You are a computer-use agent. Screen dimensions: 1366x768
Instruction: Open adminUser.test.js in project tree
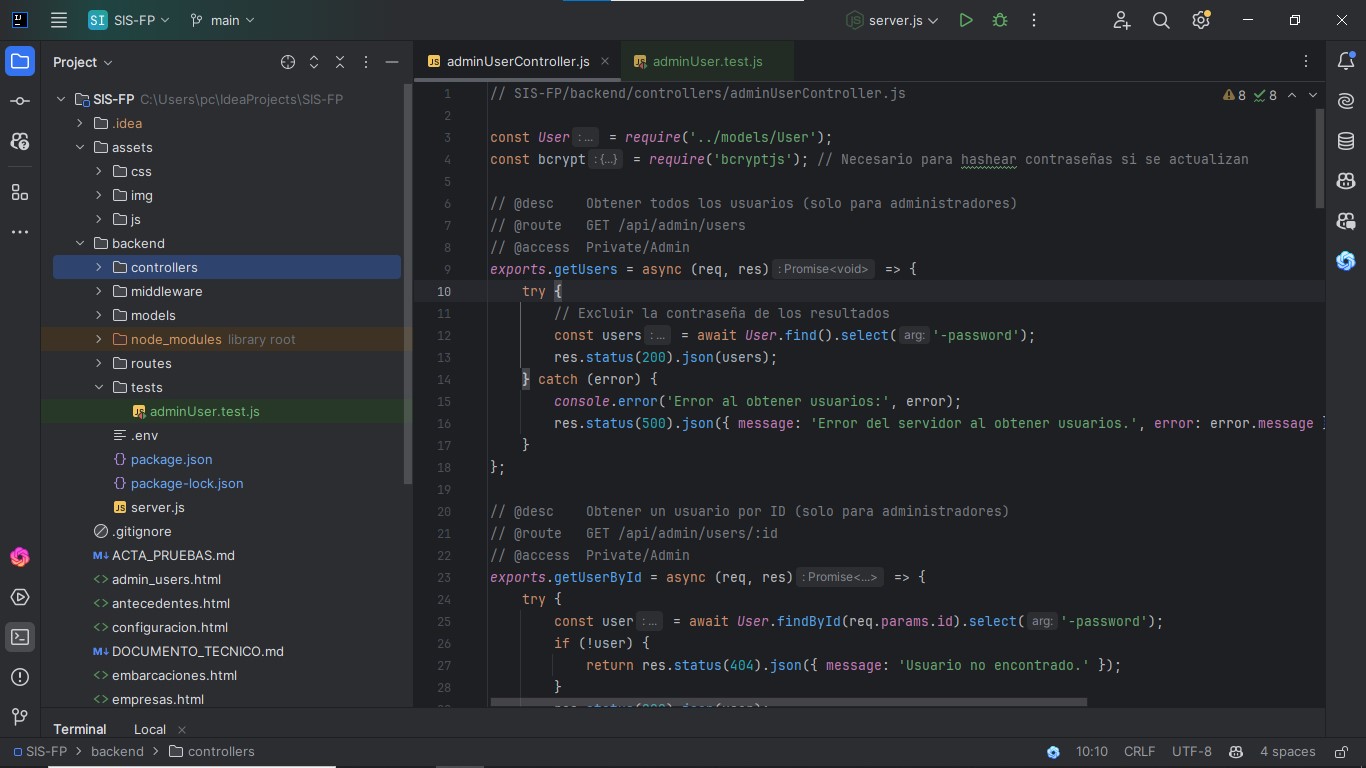click(x=204, y=411)
